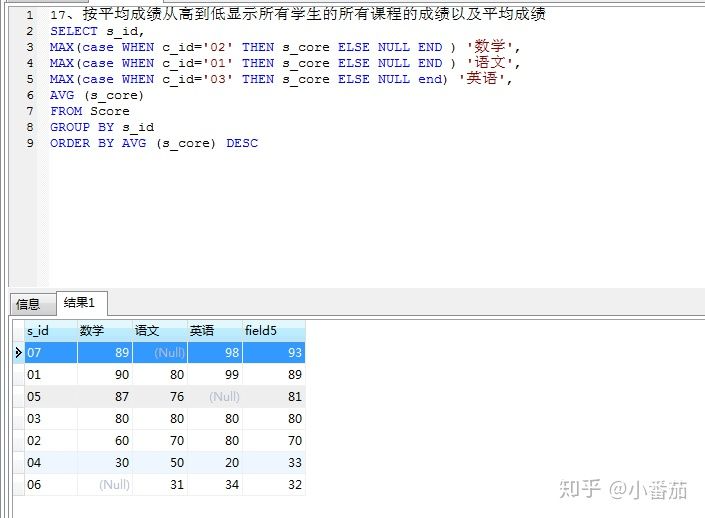This screenshot has height=518, width=705.
Task: Click 数学 value 30 in row 04
Action: pos(105,463)
